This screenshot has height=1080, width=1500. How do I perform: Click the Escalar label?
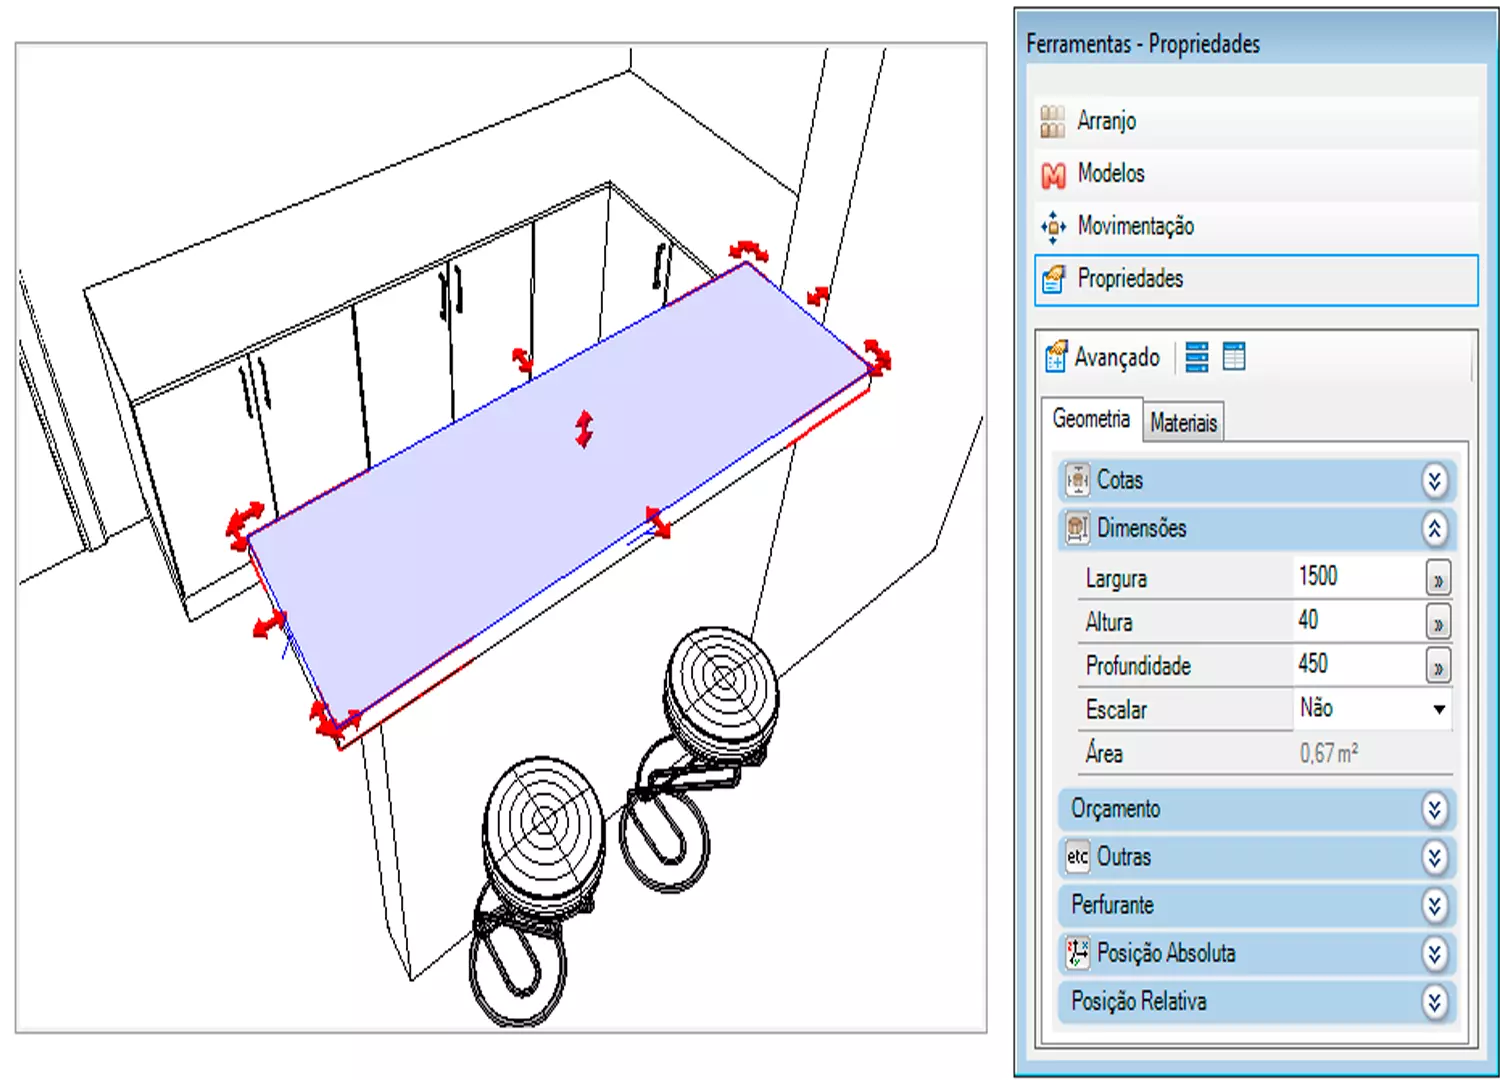click(x=1116, y=710)
